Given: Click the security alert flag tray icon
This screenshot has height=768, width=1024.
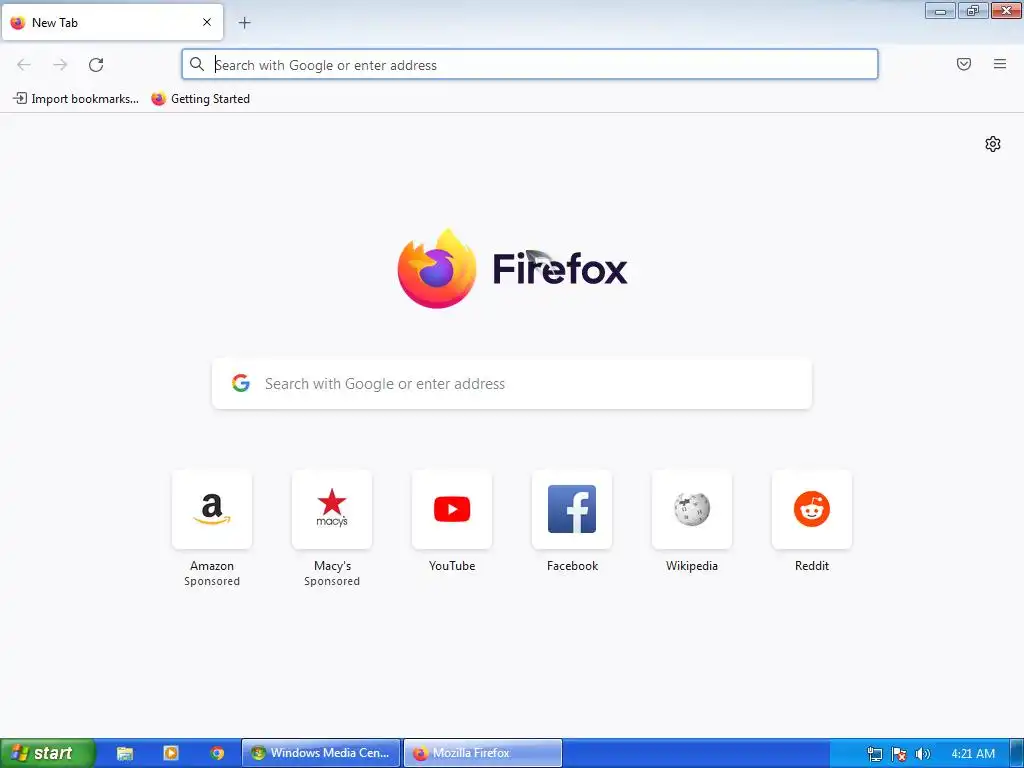Looking at the screenshot, I should point(899,754).
